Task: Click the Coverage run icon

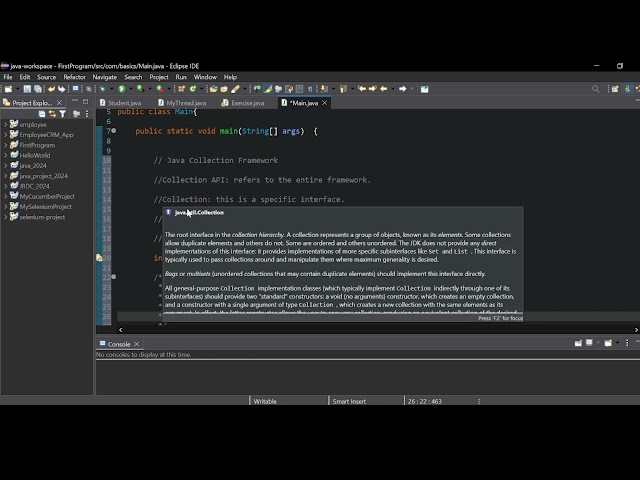Action: click(140, 89)
